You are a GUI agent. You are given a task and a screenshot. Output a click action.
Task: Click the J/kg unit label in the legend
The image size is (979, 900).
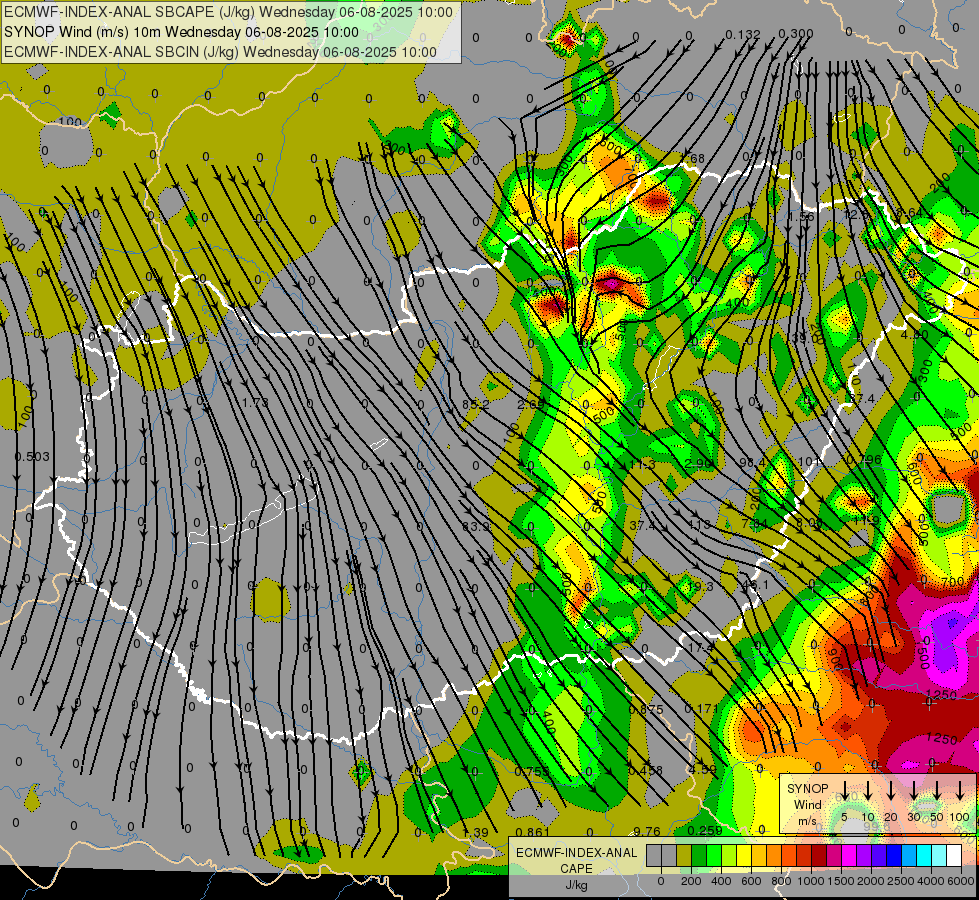pos(576,885)
